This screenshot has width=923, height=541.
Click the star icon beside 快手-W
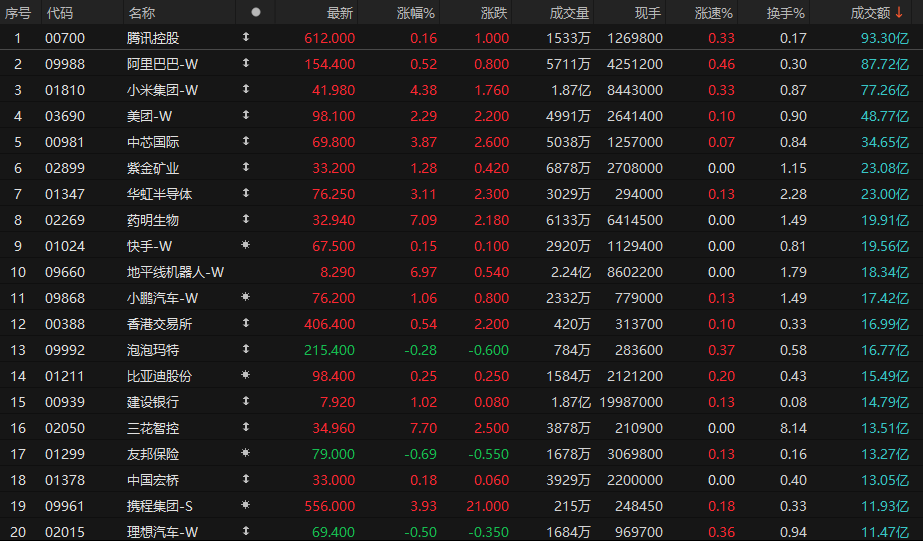[x=246, y=245]
